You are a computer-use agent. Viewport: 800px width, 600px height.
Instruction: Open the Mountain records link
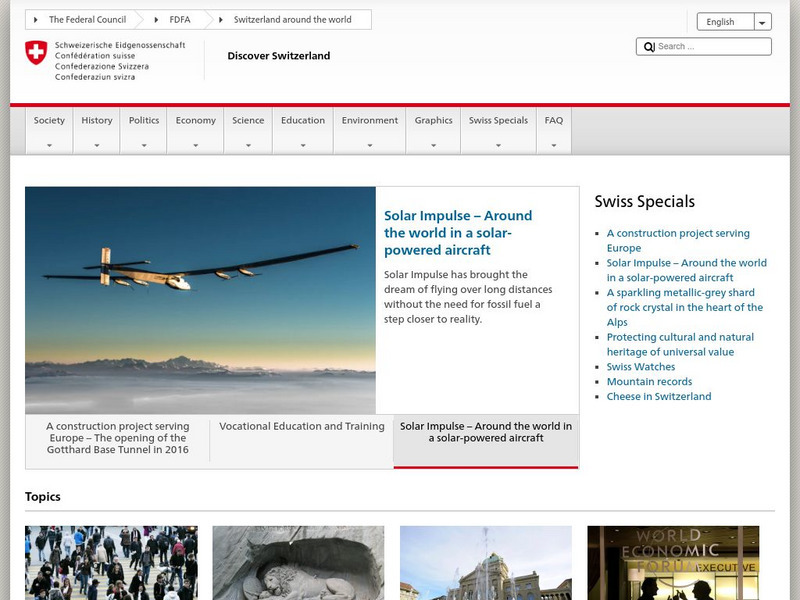tap(649, 382)
